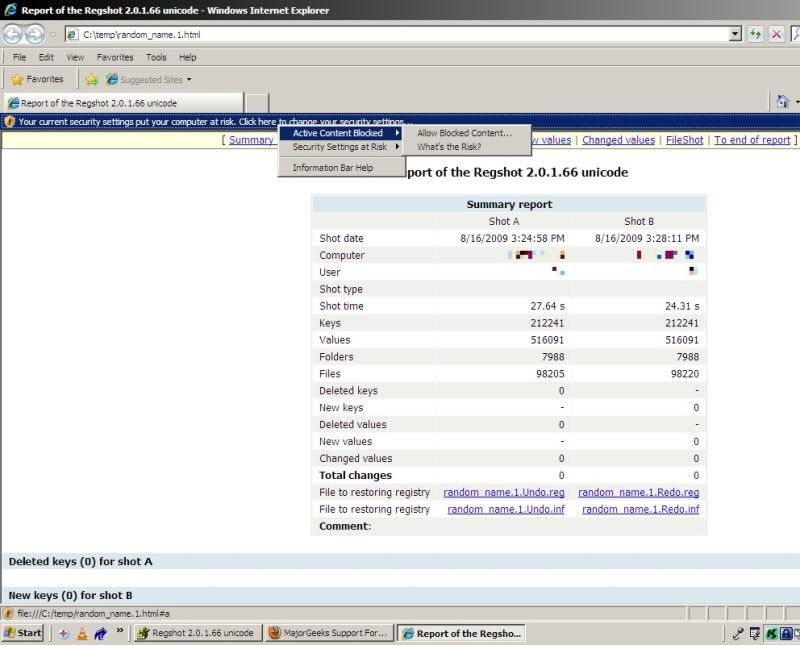Click the security shield icon on information bar
The width and height of the screenshot is (800, 645).
(x=9, y=121)
